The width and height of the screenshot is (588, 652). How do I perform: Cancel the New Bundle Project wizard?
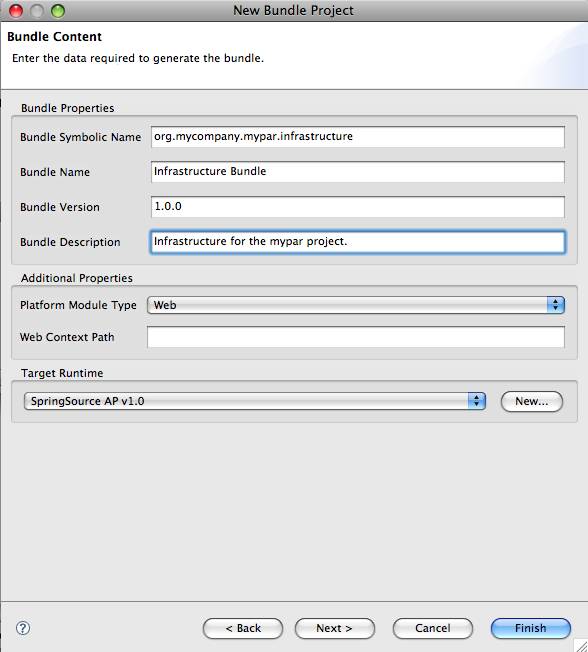pyautogui.click(x=432, y=628)
